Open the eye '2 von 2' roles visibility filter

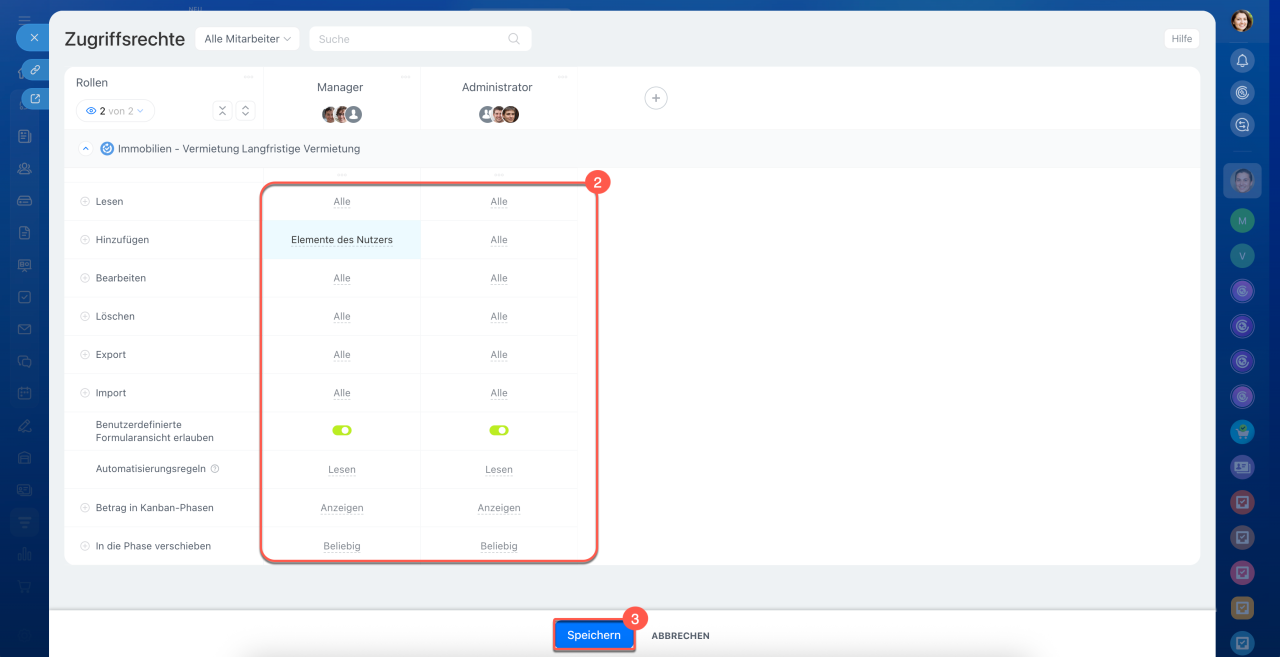pos(115,111)
